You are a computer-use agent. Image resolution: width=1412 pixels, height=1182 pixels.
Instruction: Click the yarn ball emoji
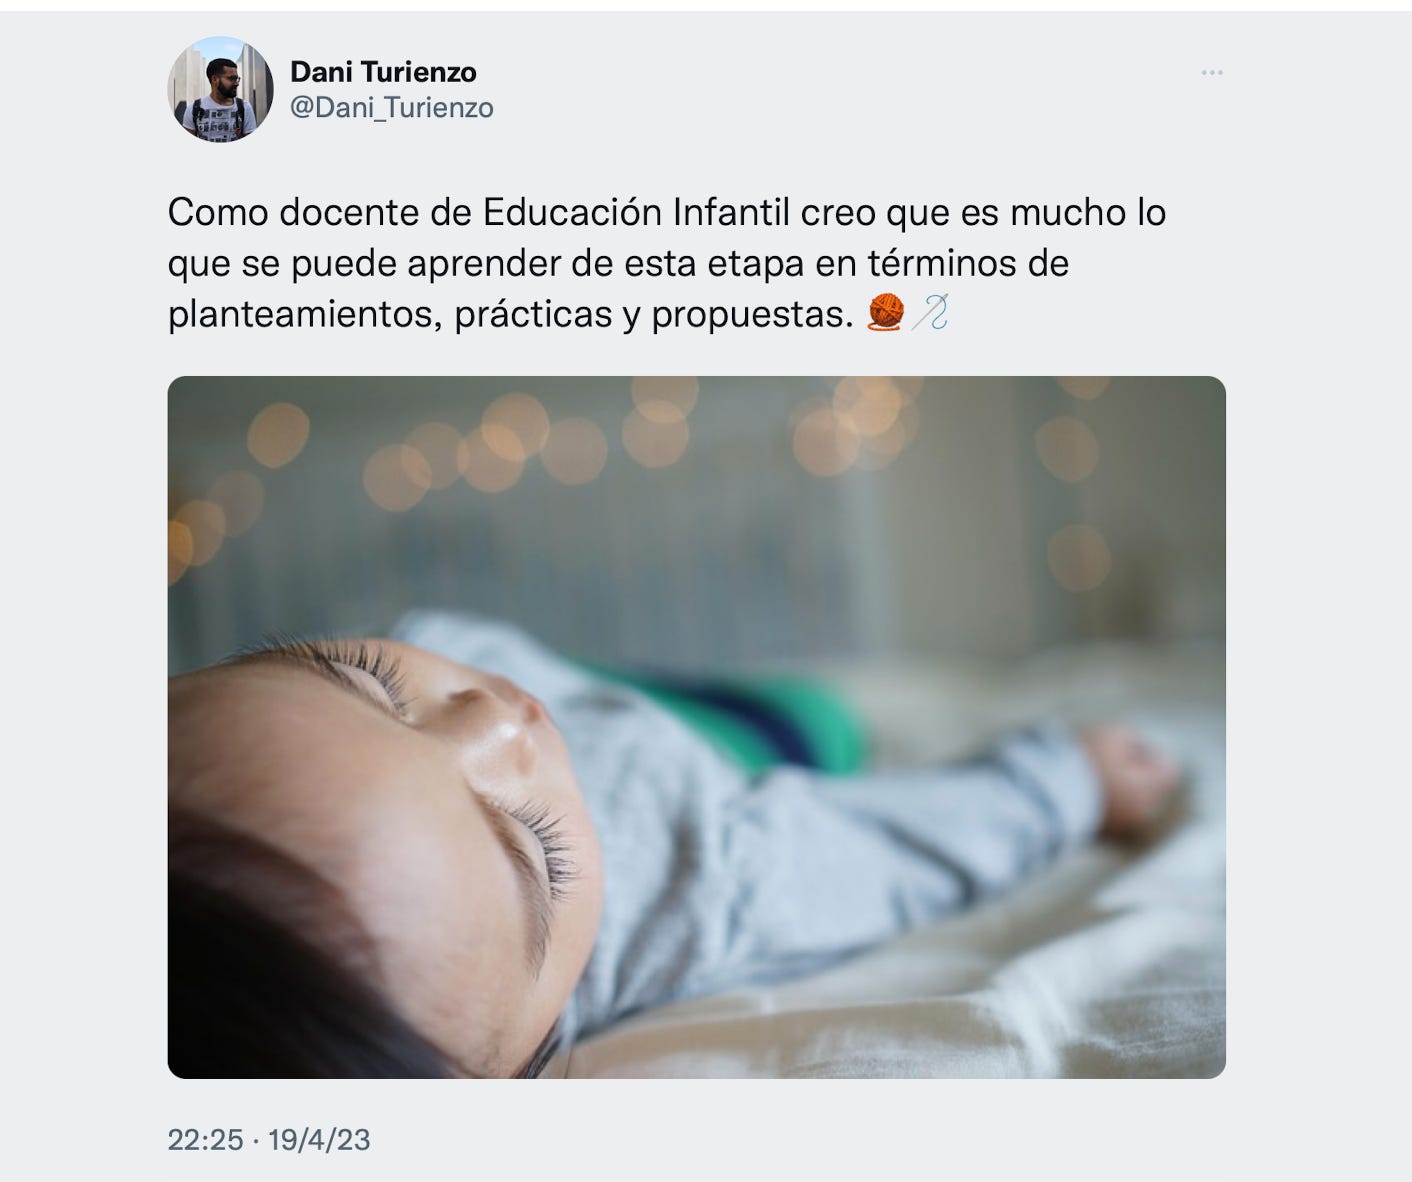click(x=885, y=313)
